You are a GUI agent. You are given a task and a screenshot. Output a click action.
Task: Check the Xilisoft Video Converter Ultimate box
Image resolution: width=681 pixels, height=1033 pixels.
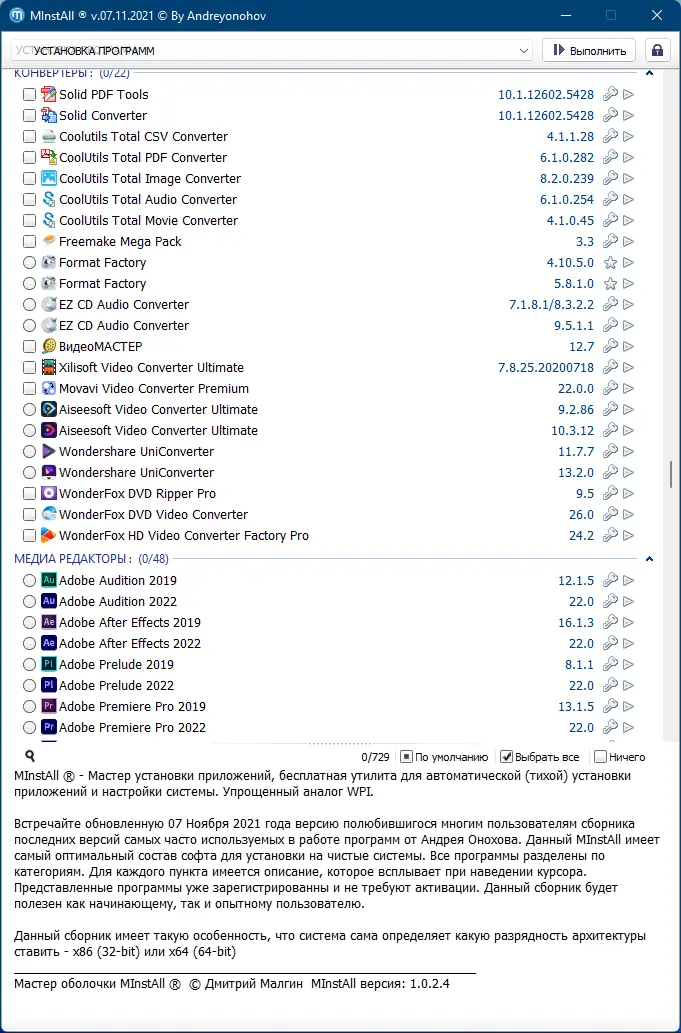pyautogui.click(x=29, y=367)
